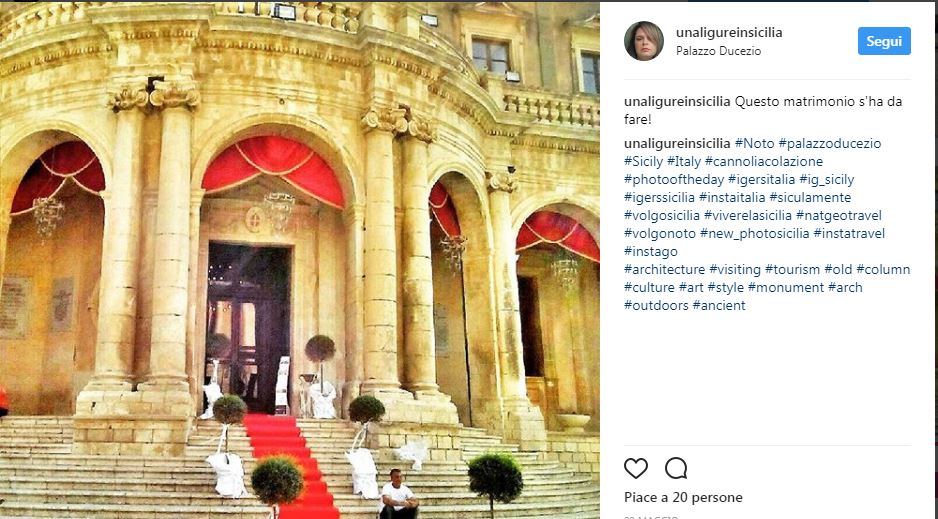The width and height of the screenshot is (938, 519).
Task: Open comments with the speech bubble icon
Action: tap(676, 468)
